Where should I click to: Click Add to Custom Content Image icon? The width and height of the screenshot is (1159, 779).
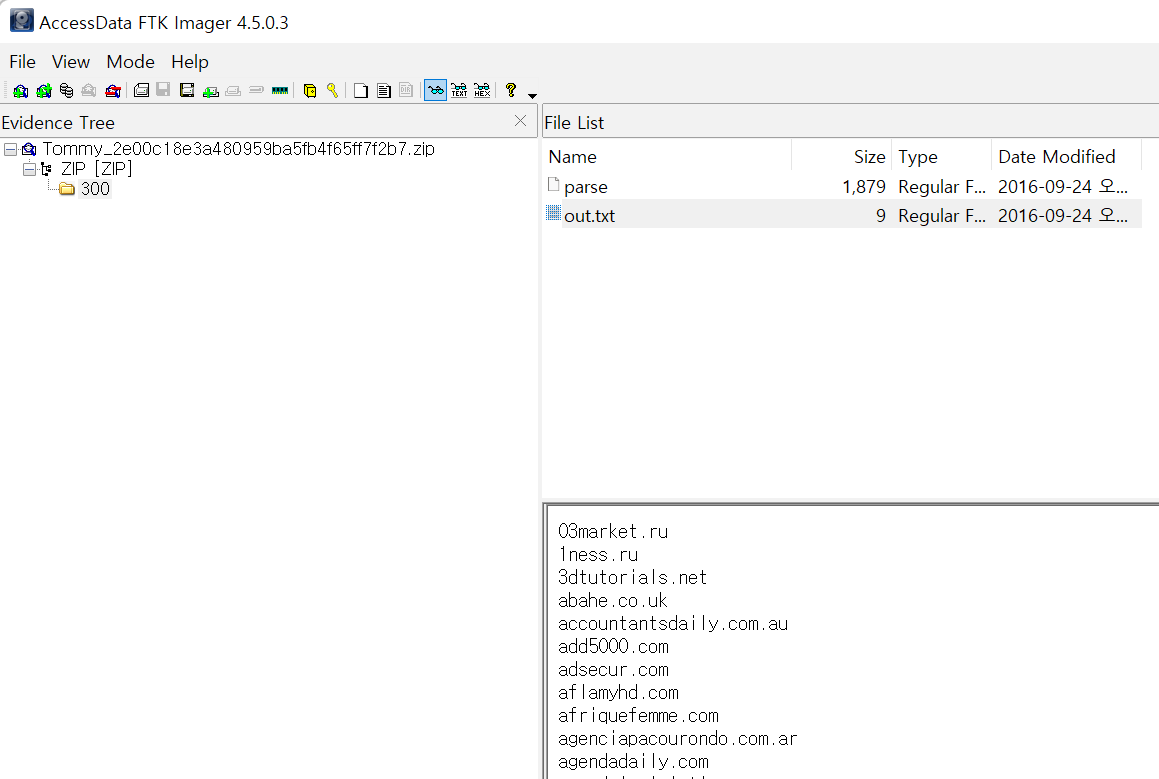point(211,90)
